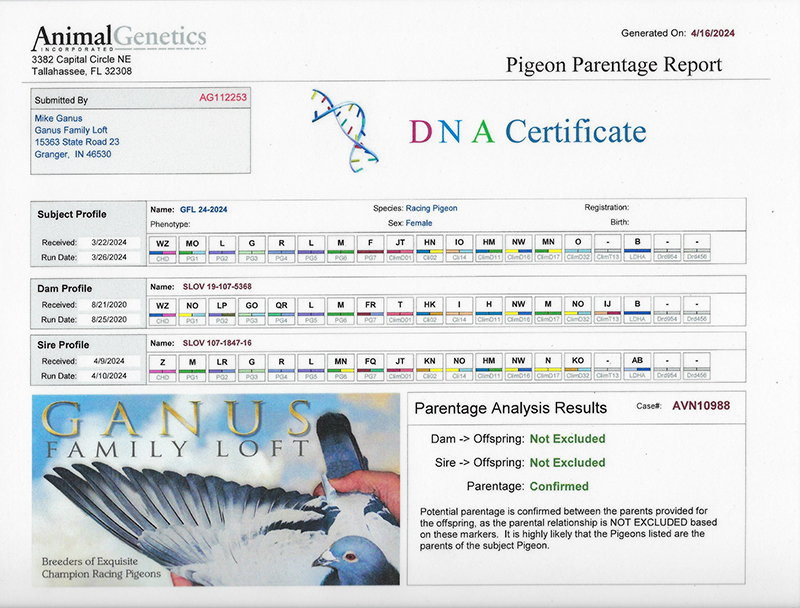Select Dam Profile "FR" marker cell
The height and width of the screenshot is (608, 800).
click(x=370, y=311)
